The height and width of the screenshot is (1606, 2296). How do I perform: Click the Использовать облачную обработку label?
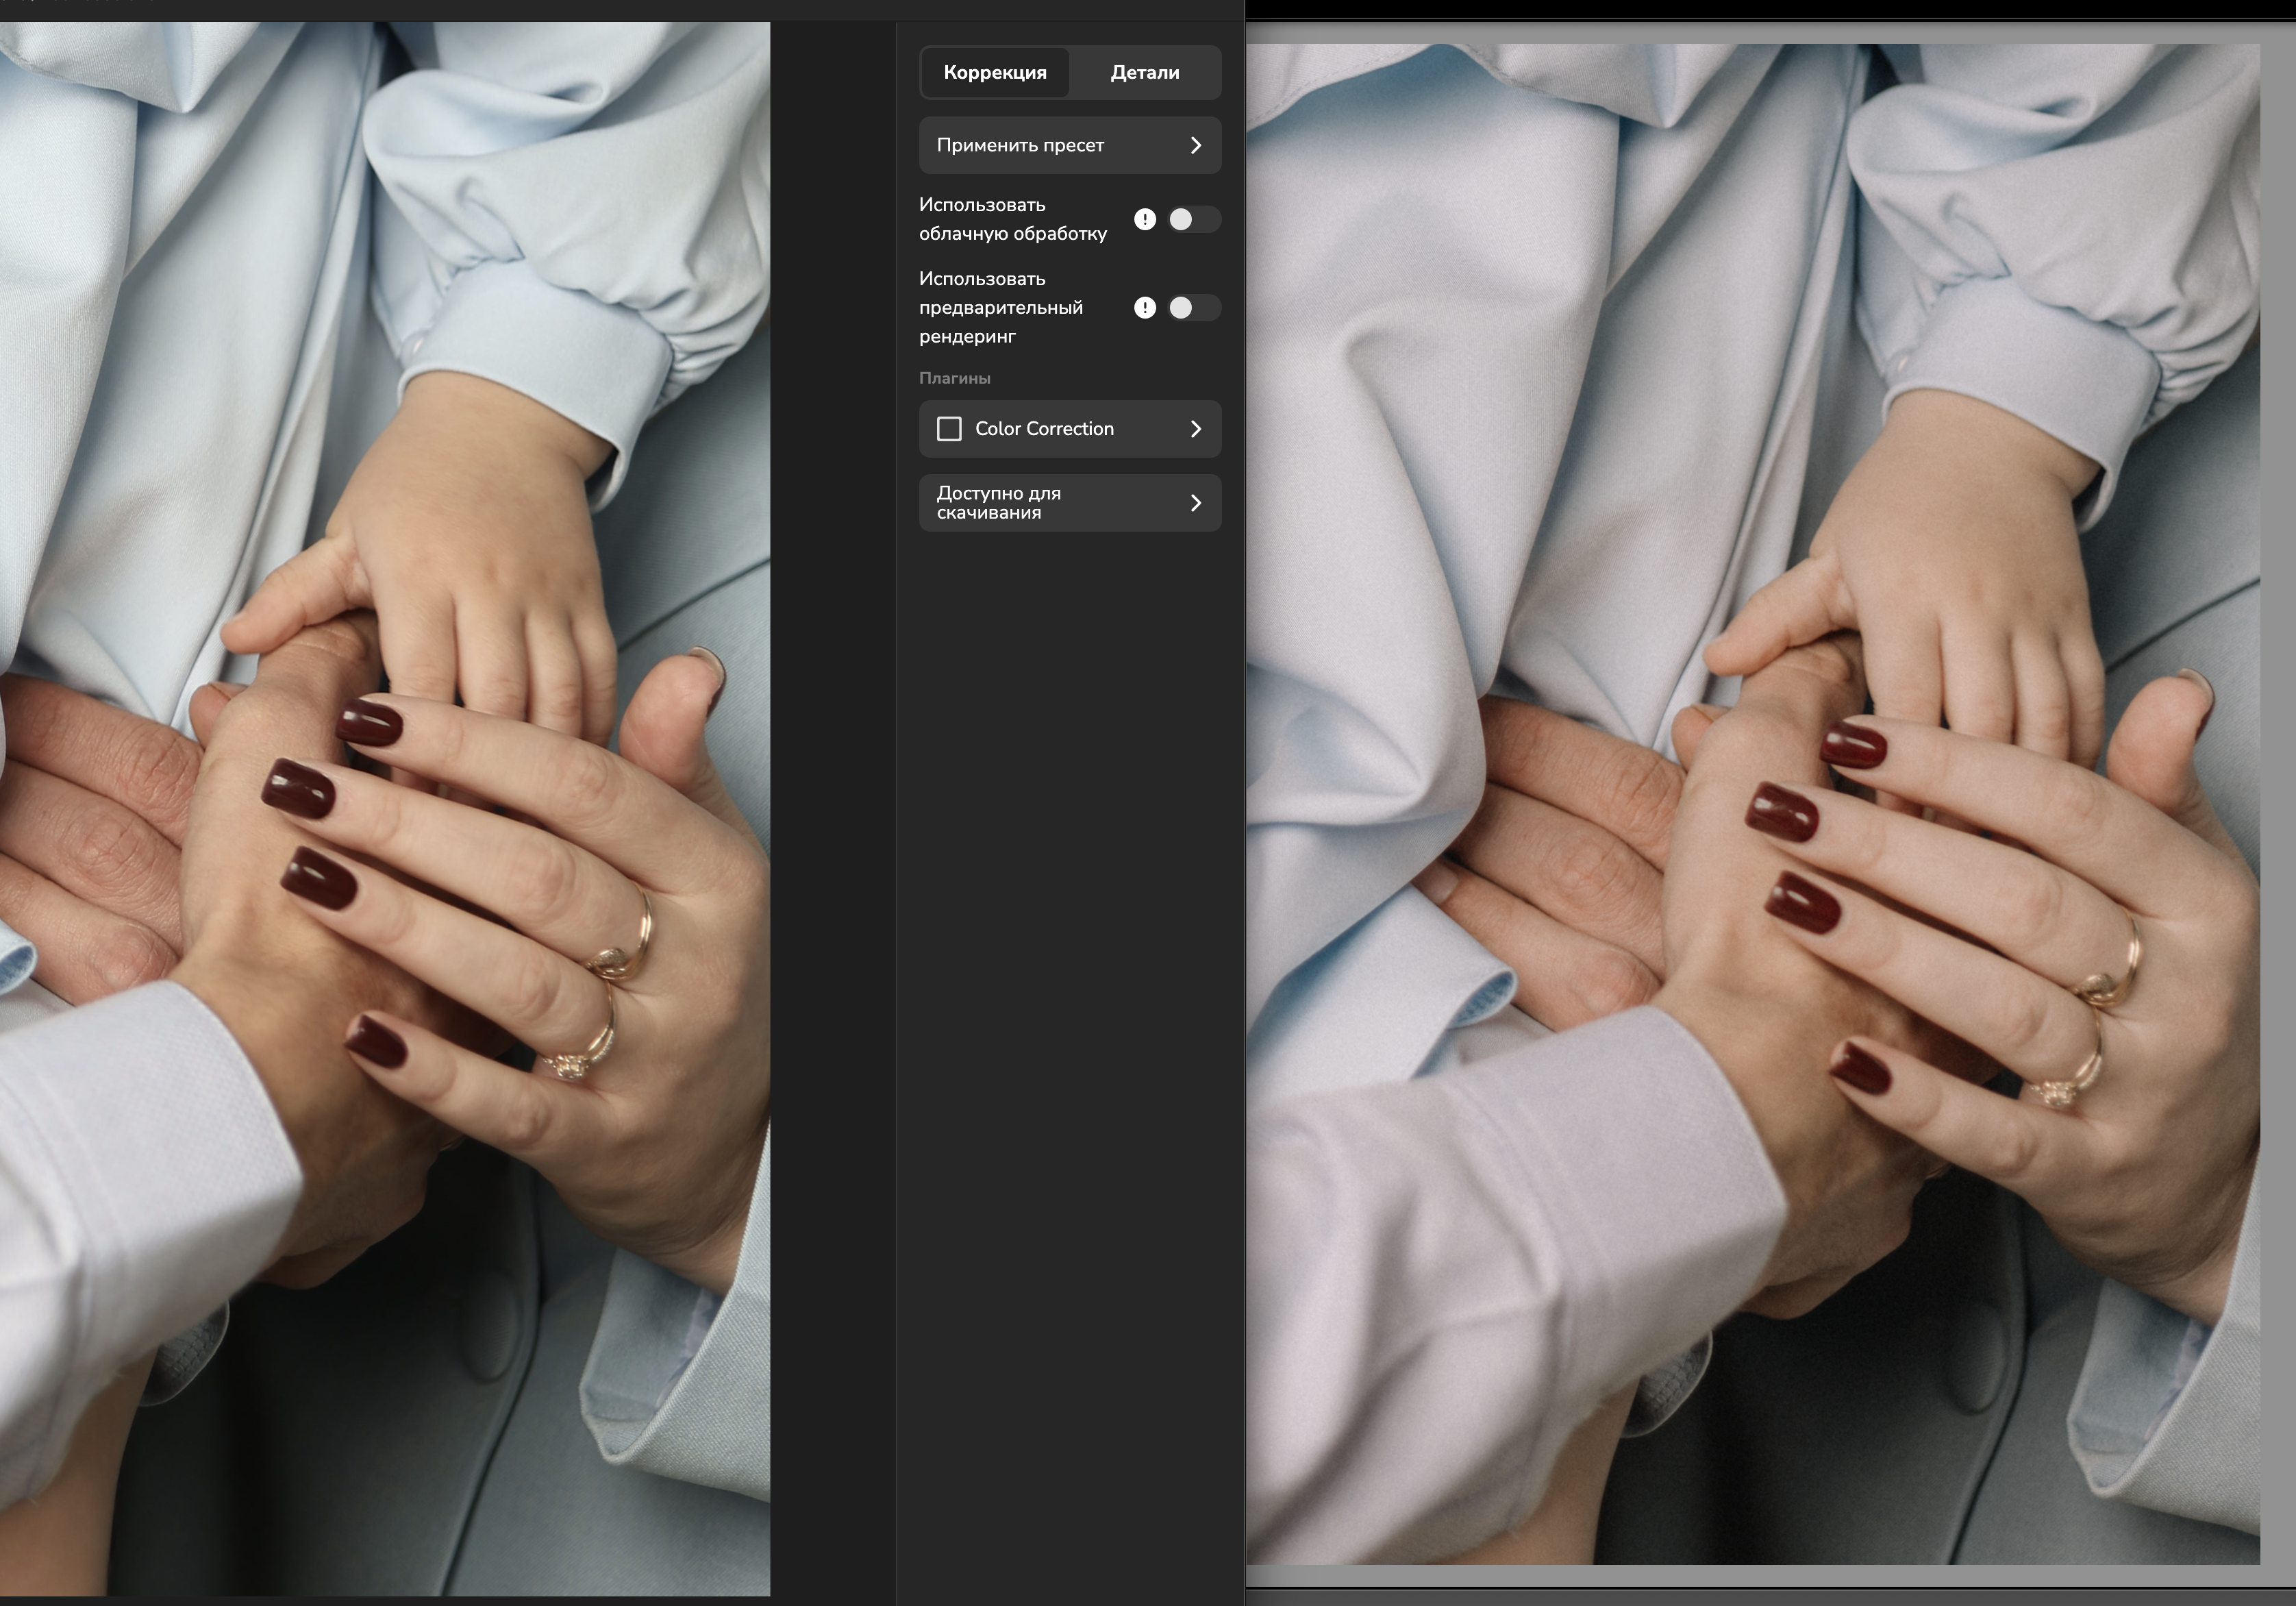[x=1012, y=219]
